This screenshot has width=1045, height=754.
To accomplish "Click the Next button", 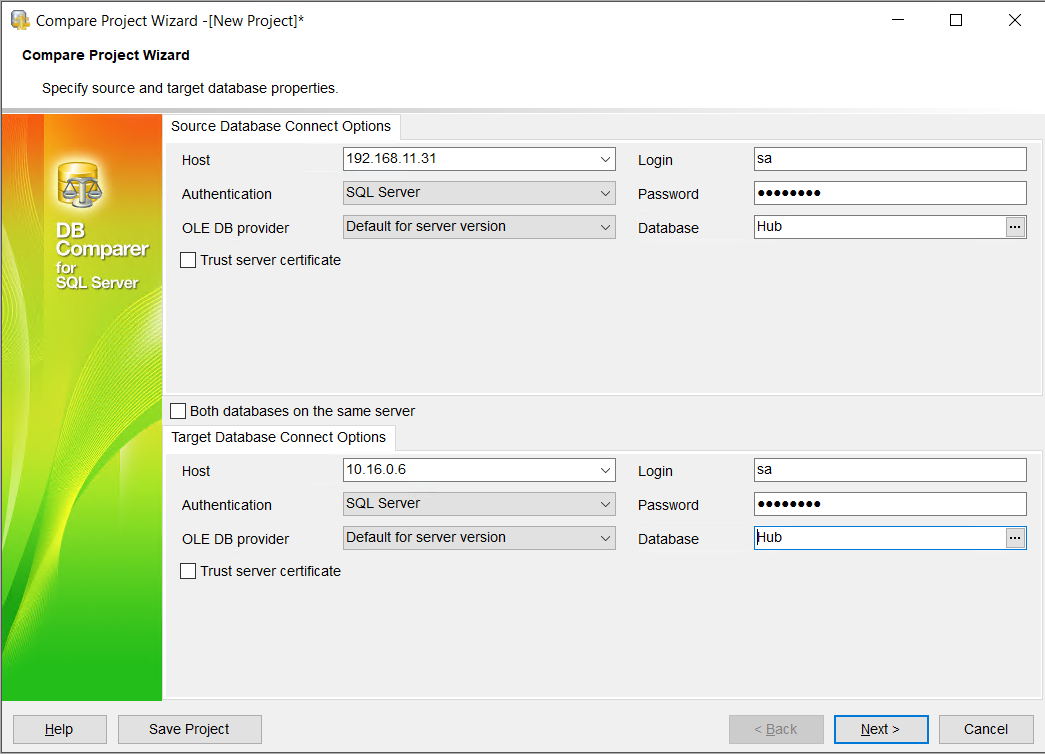I will [x=881, y=729].
